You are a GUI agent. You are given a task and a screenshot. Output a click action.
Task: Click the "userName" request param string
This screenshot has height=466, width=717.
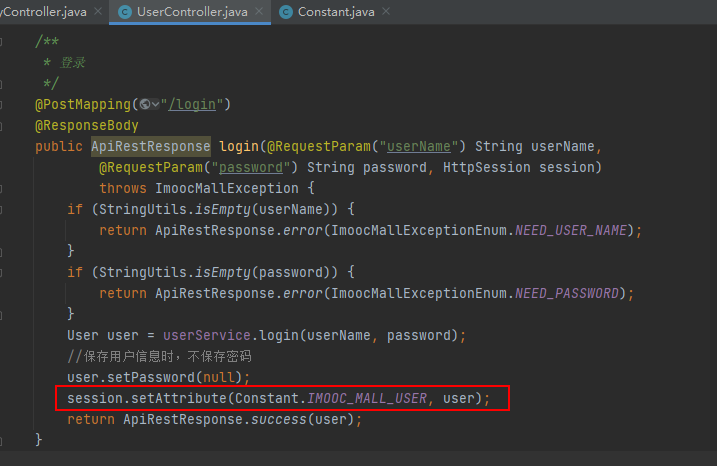click(419, 146)
